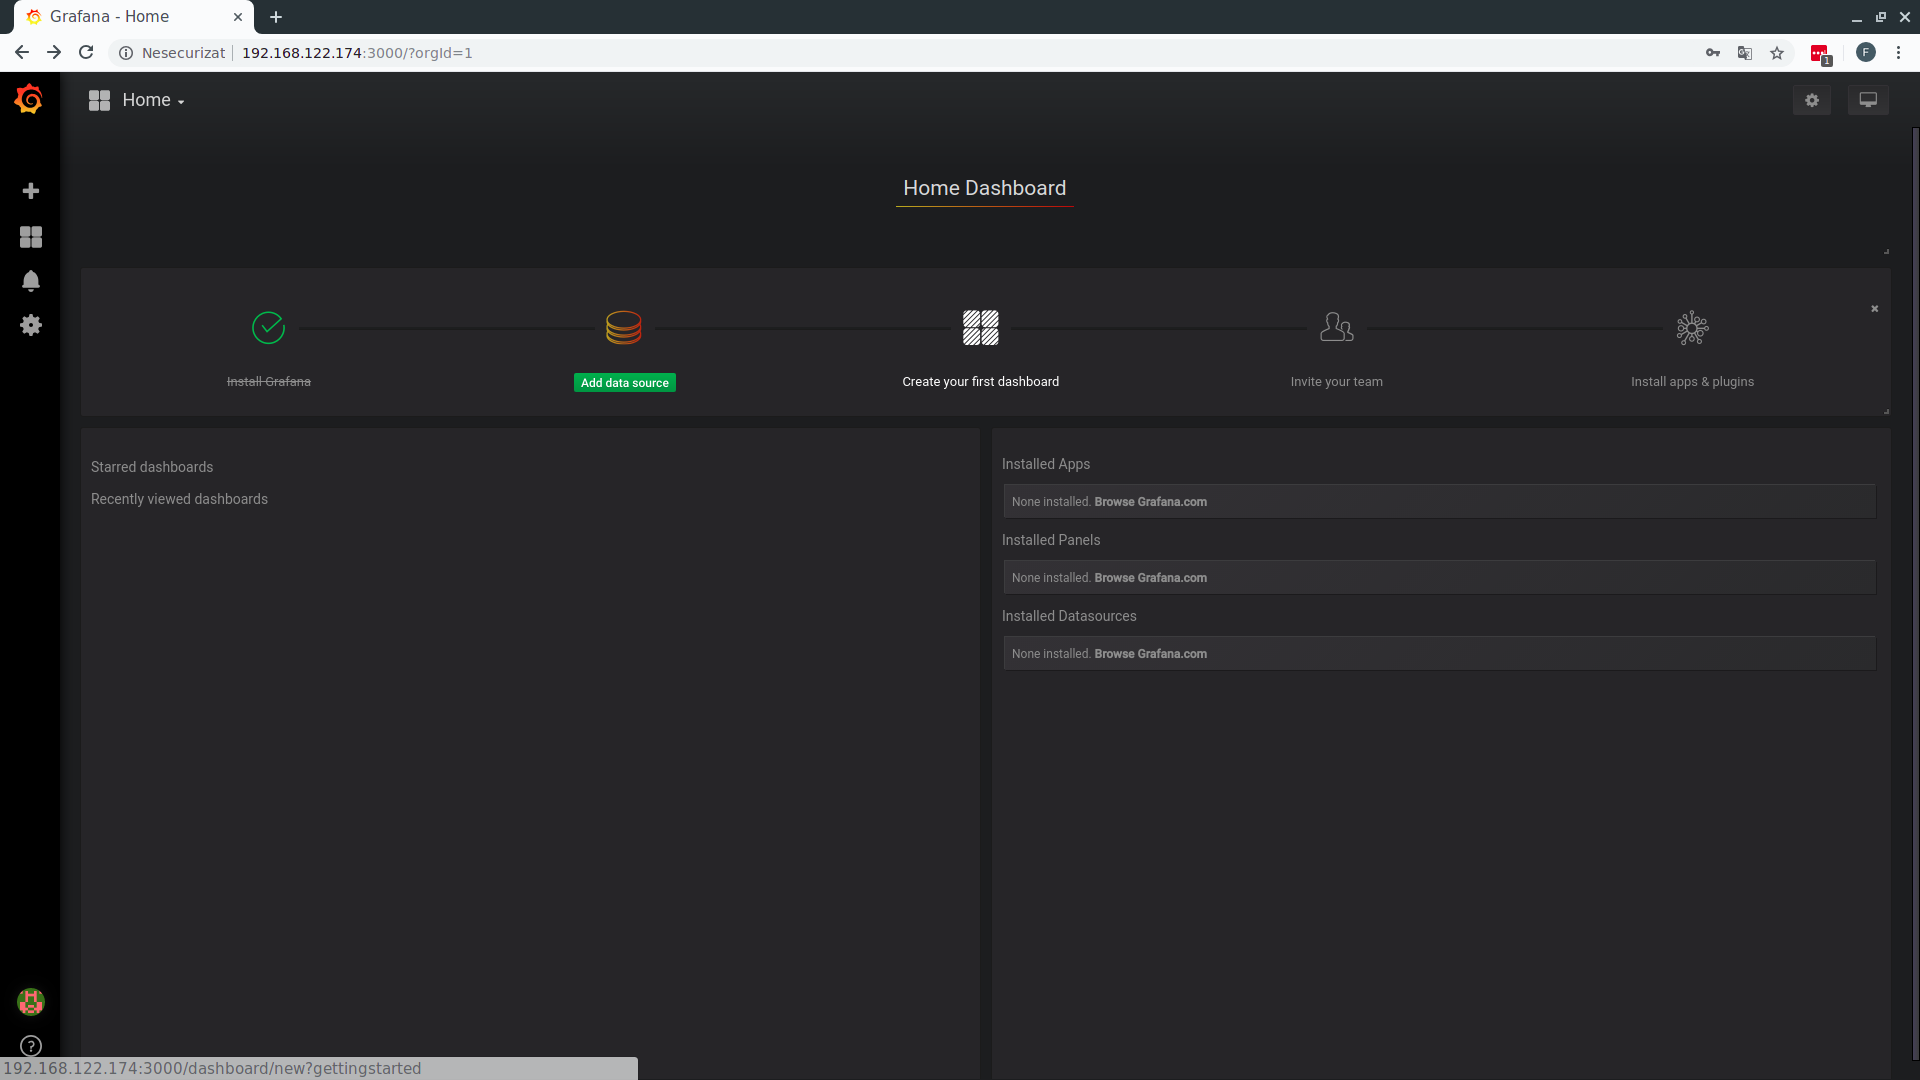Expand the Home dashboard picker dropdown
The width and height of the screenshot is (1920, 1080).
153,100
